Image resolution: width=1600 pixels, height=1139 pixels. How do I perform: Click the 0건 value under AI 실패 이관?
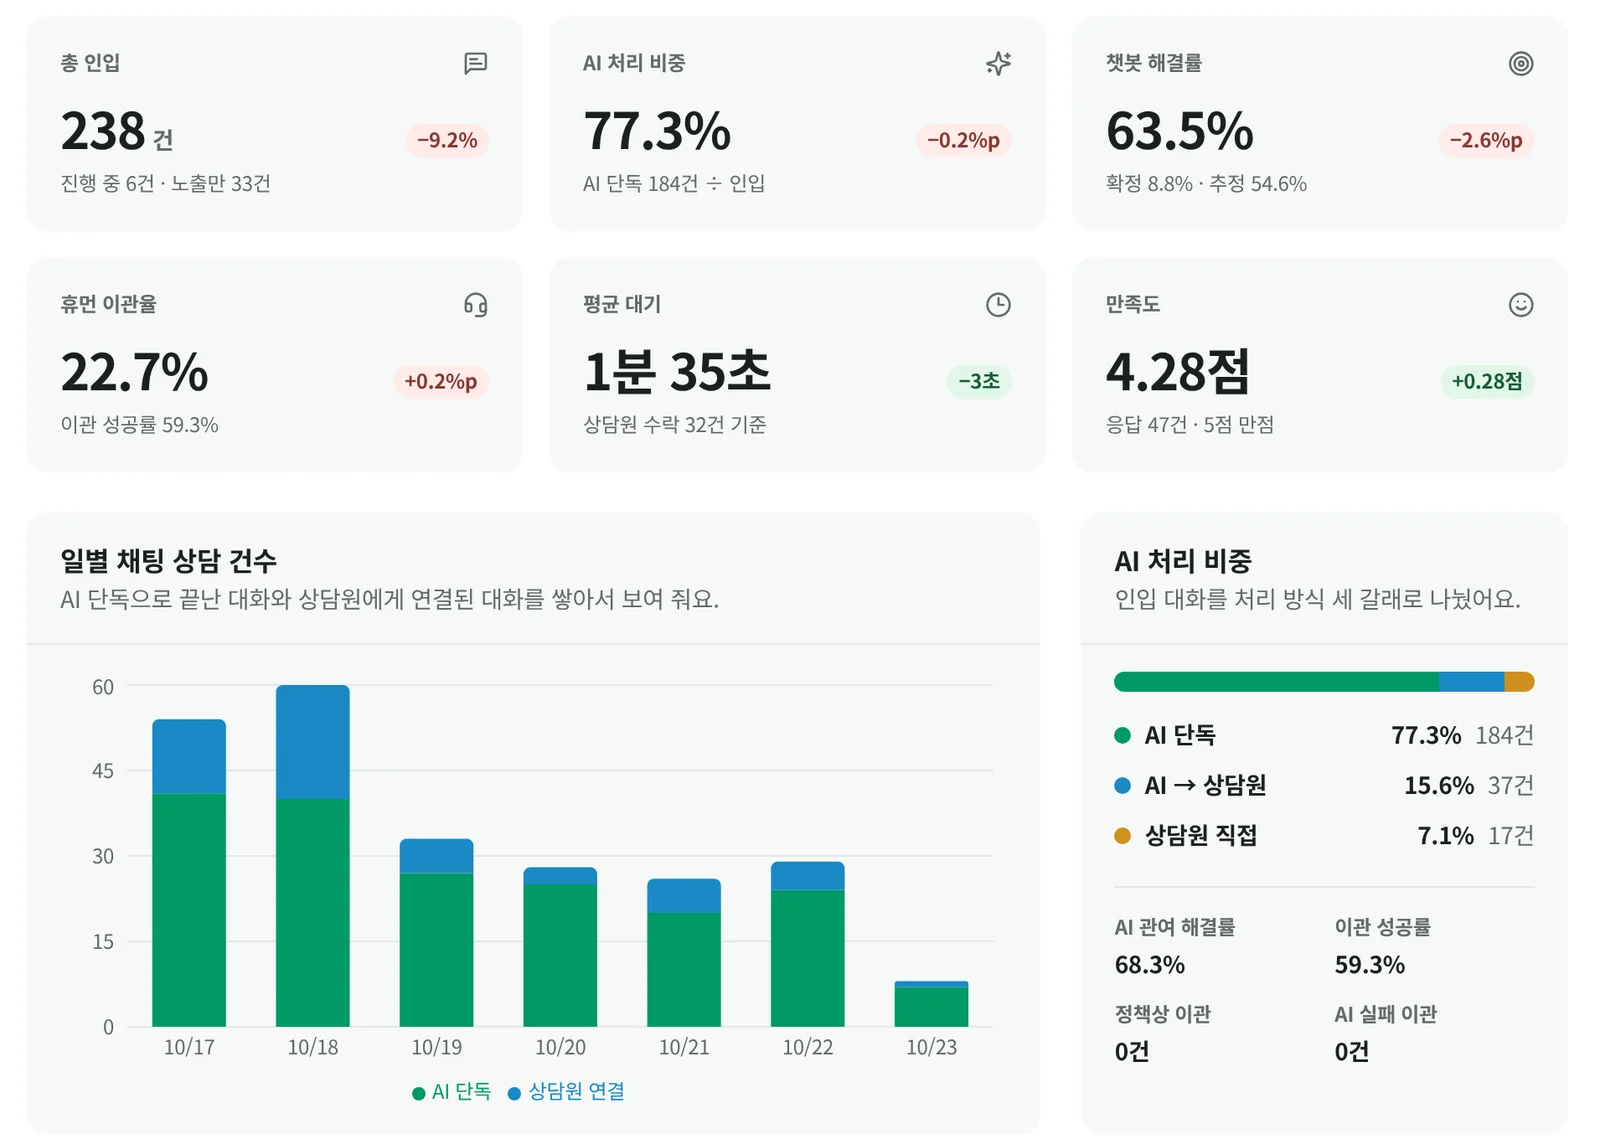coord(1352,1052)
